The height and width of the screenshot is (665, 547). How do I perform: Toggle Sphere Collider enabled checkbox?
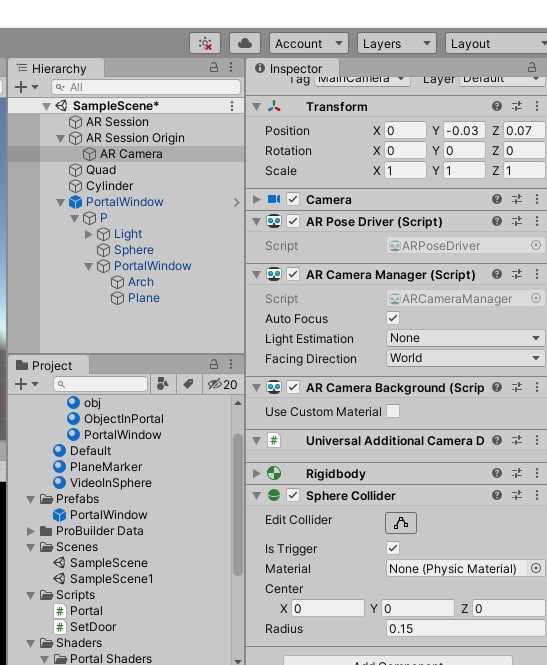[293, 495]
